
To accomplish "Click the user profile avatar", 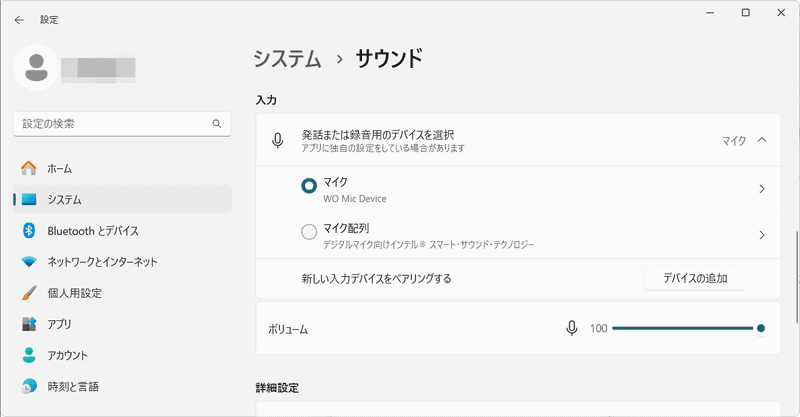I will tap(36, 67).
